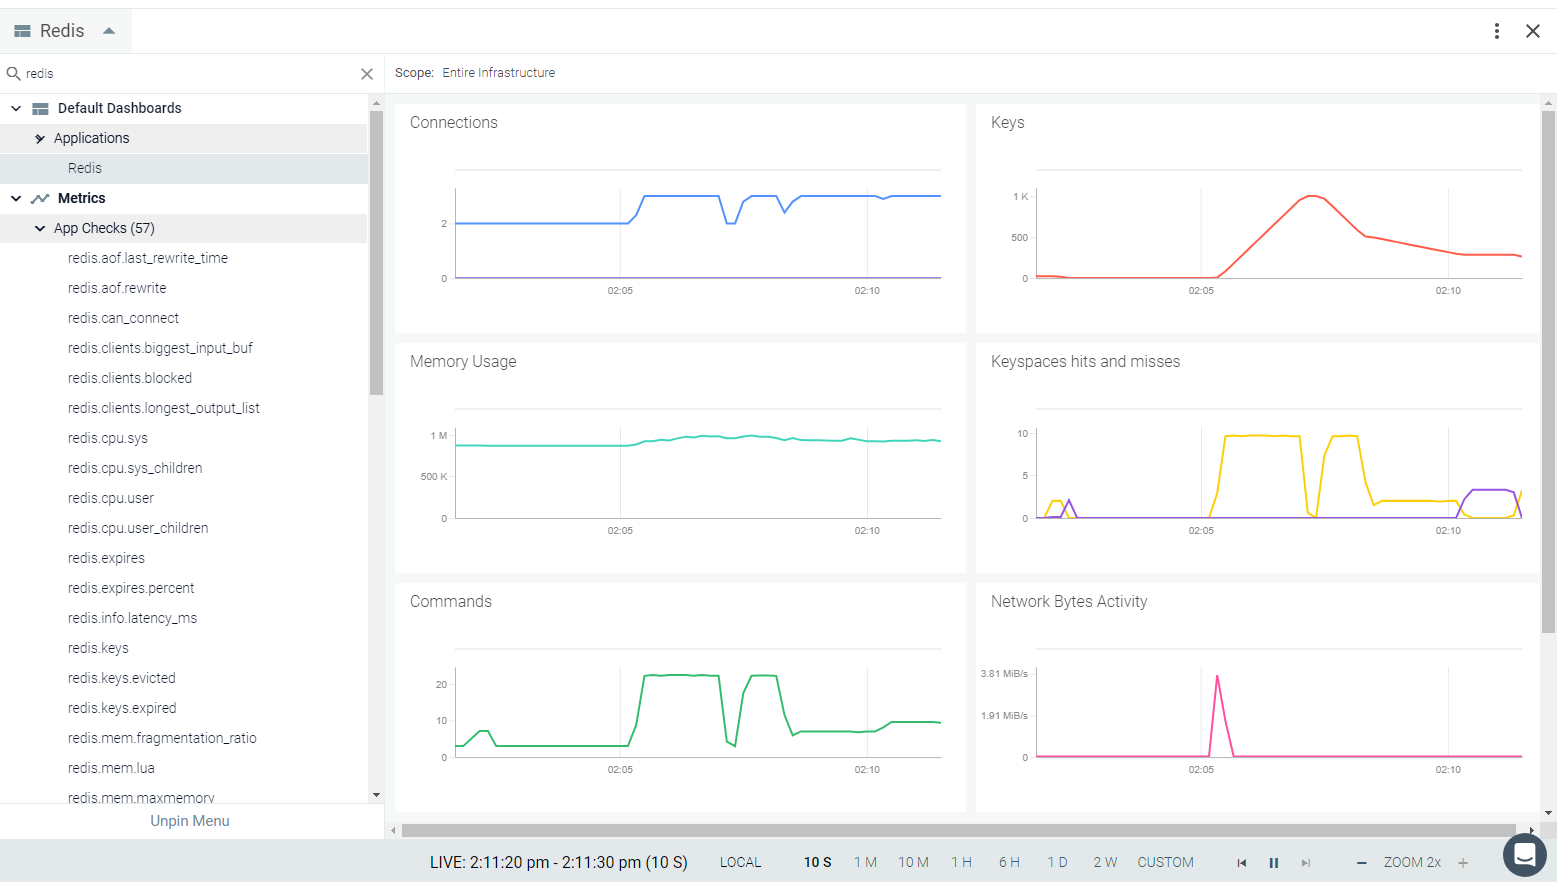The width and height of the screenshot is (1557, 882).
Task: Open the chat support widget
Action: (x=1525, y=855)
